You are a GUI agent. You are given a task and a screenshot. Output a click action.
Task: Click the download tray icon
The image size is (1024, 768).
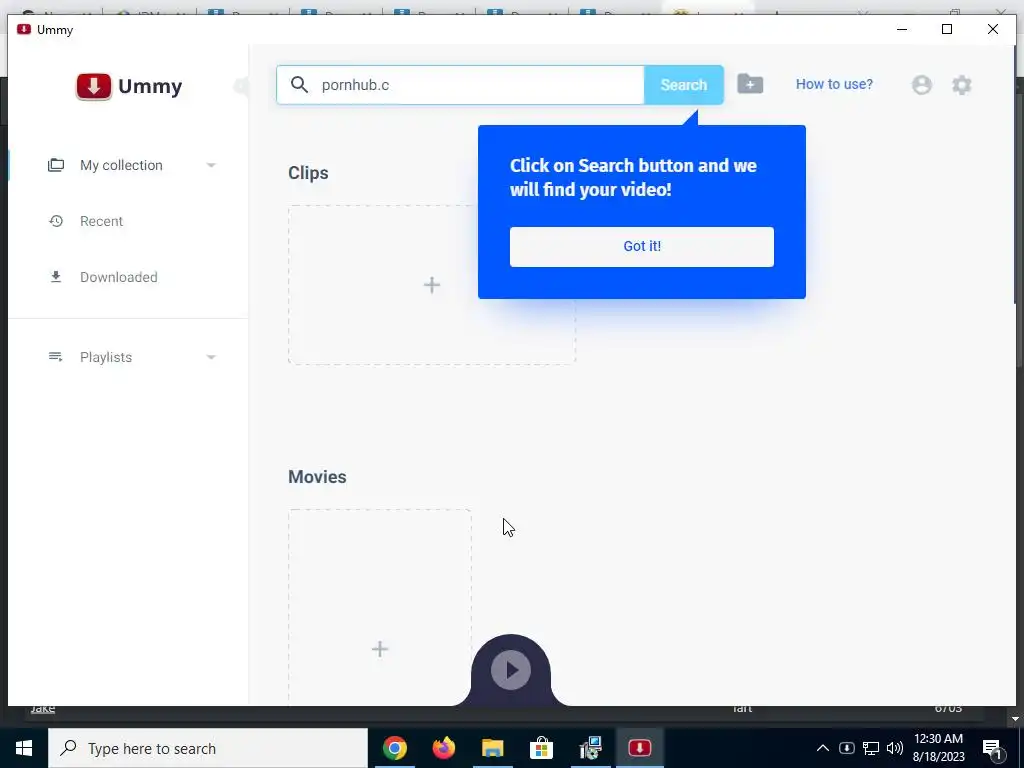pos(846,748)
